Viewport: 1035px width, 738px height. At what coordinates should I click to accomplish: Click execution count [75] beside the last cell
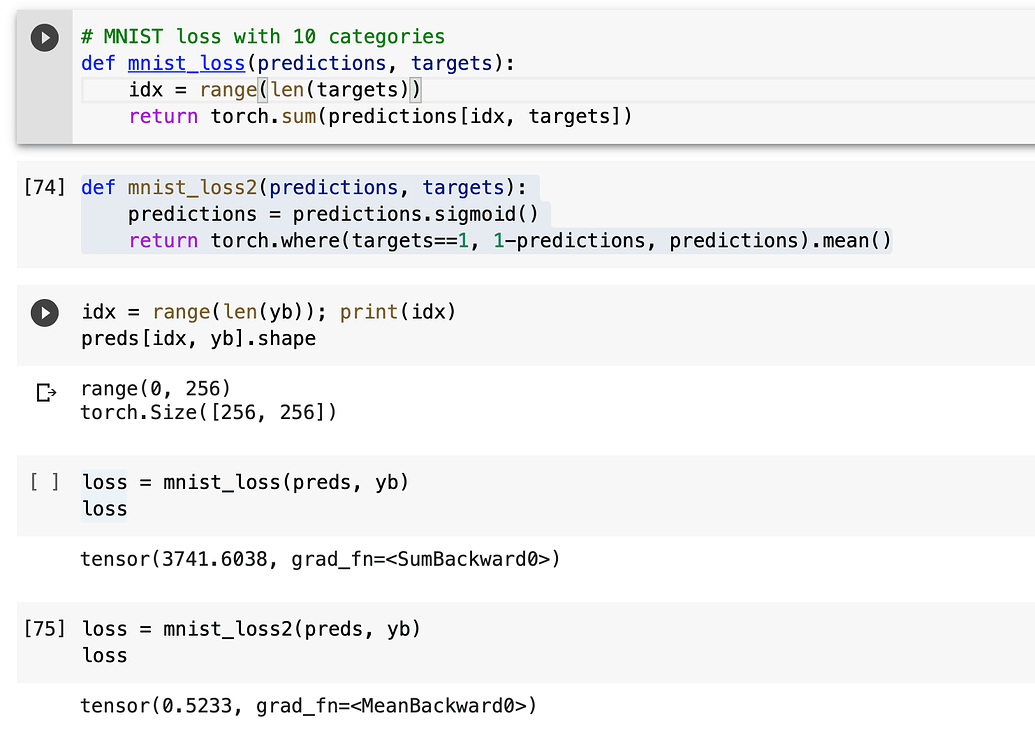[x=43, y=628]
